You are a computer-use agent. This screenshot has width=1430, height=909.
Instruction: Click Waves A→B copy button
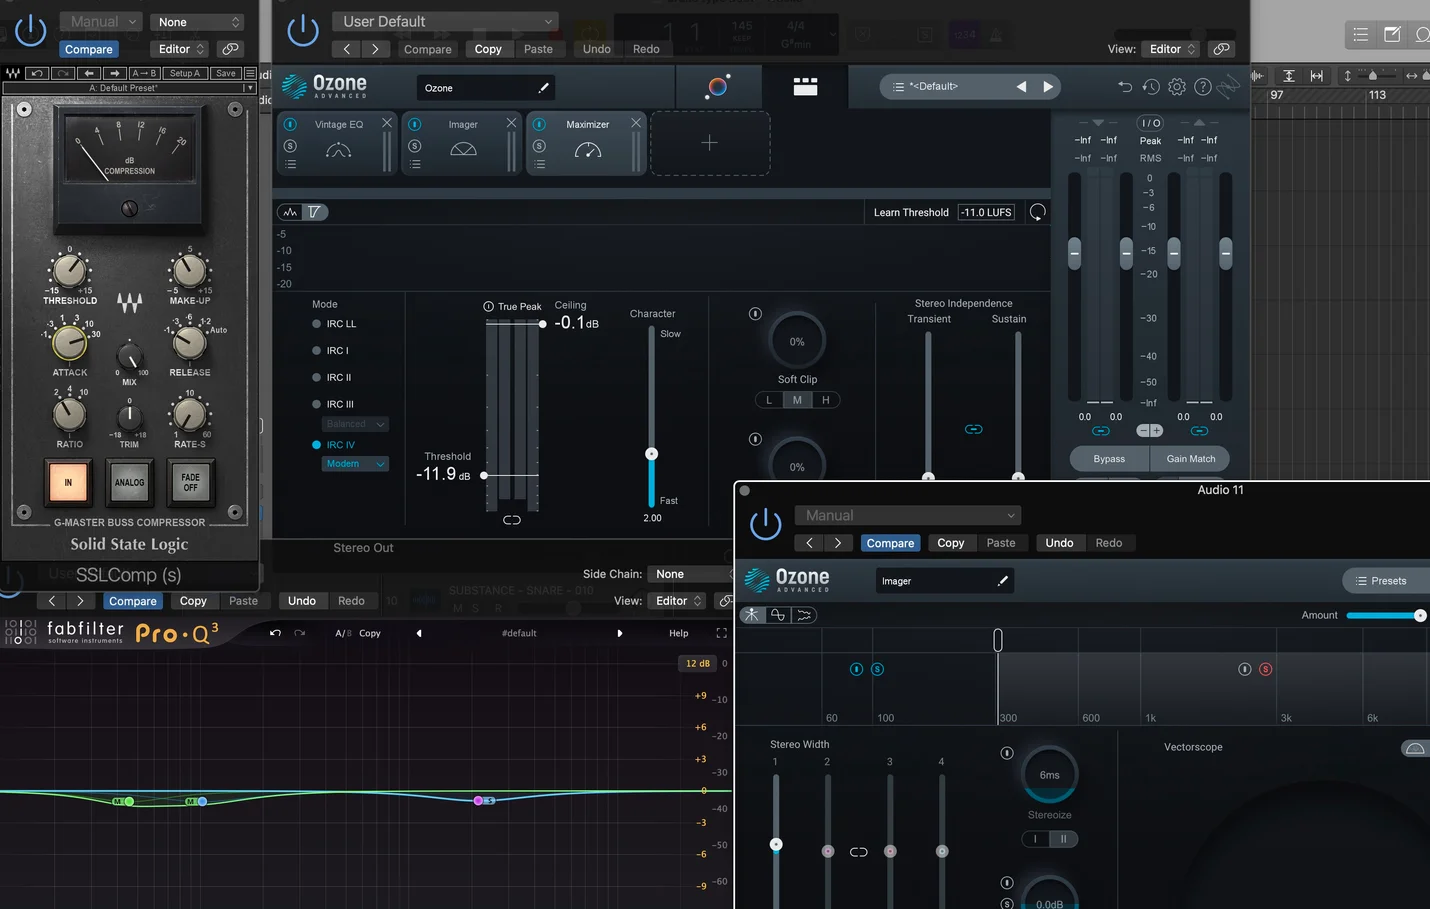coord(145,73)
